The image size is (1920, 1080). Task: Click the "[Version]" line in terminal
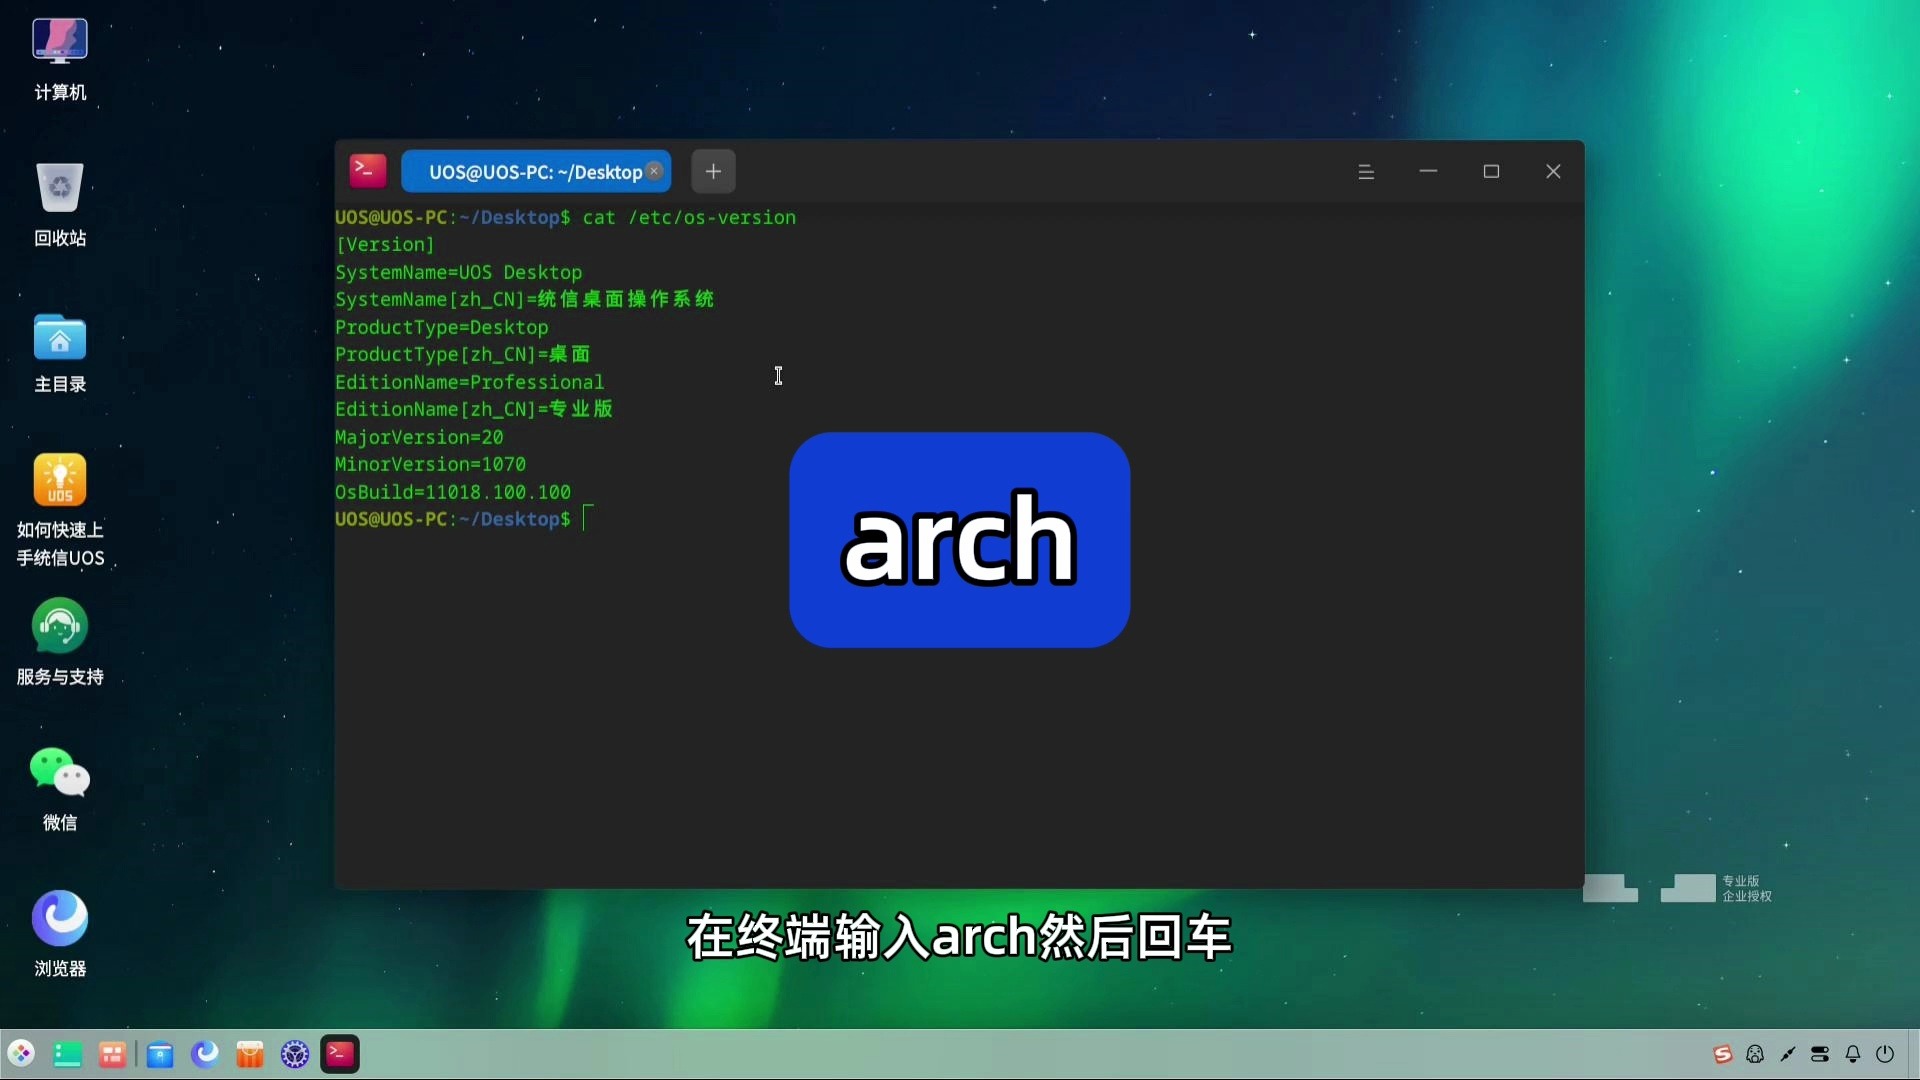point(385,245)
